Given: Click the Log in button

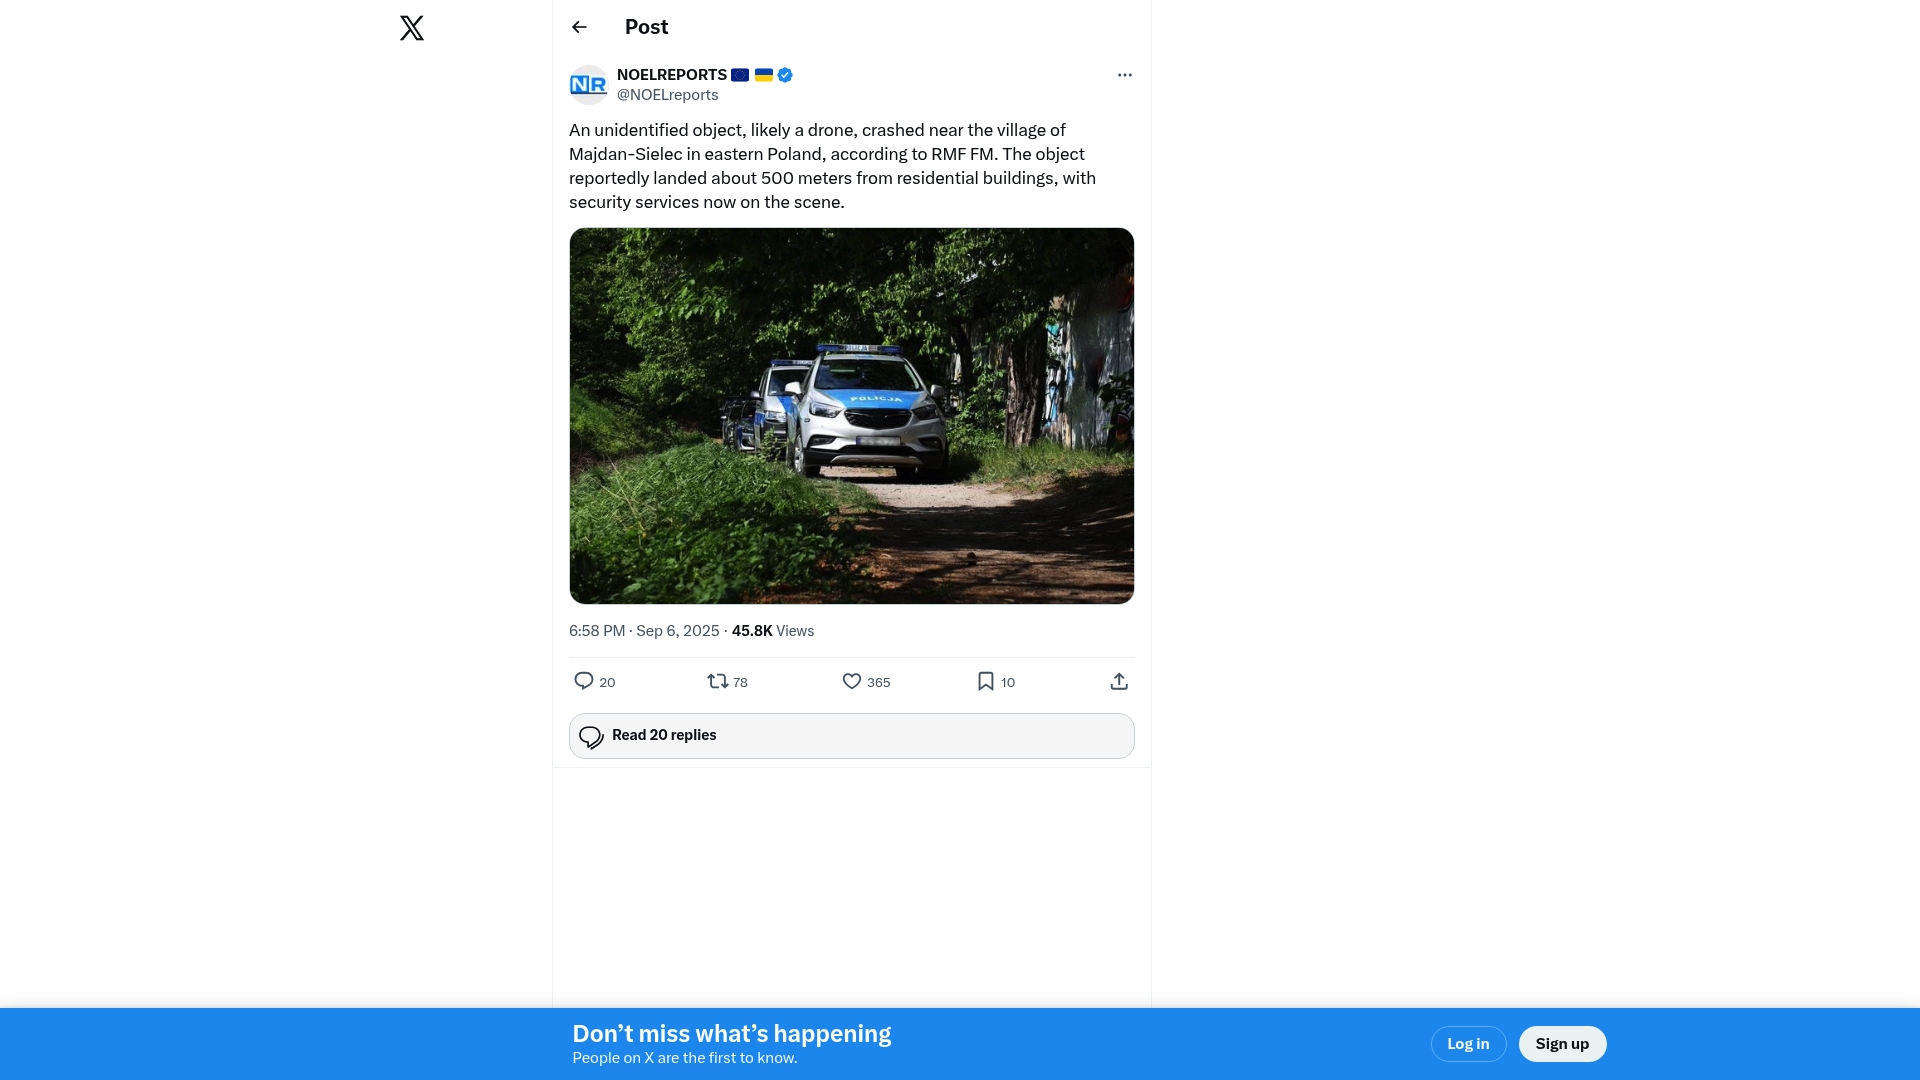Looking at the screenshot, I should [x=1468, y=1044].
